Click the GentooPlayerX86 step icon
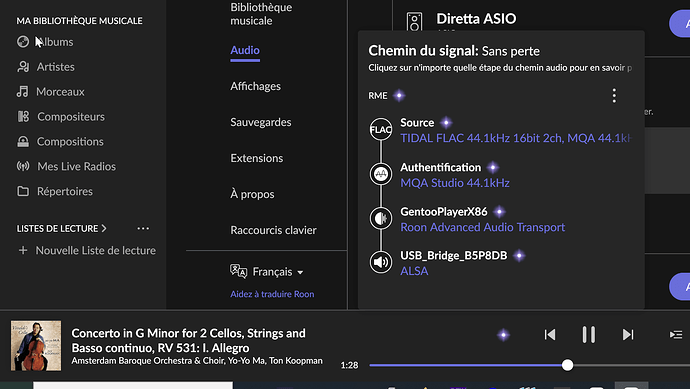690x389 pixels. click(x=381, y=218)
